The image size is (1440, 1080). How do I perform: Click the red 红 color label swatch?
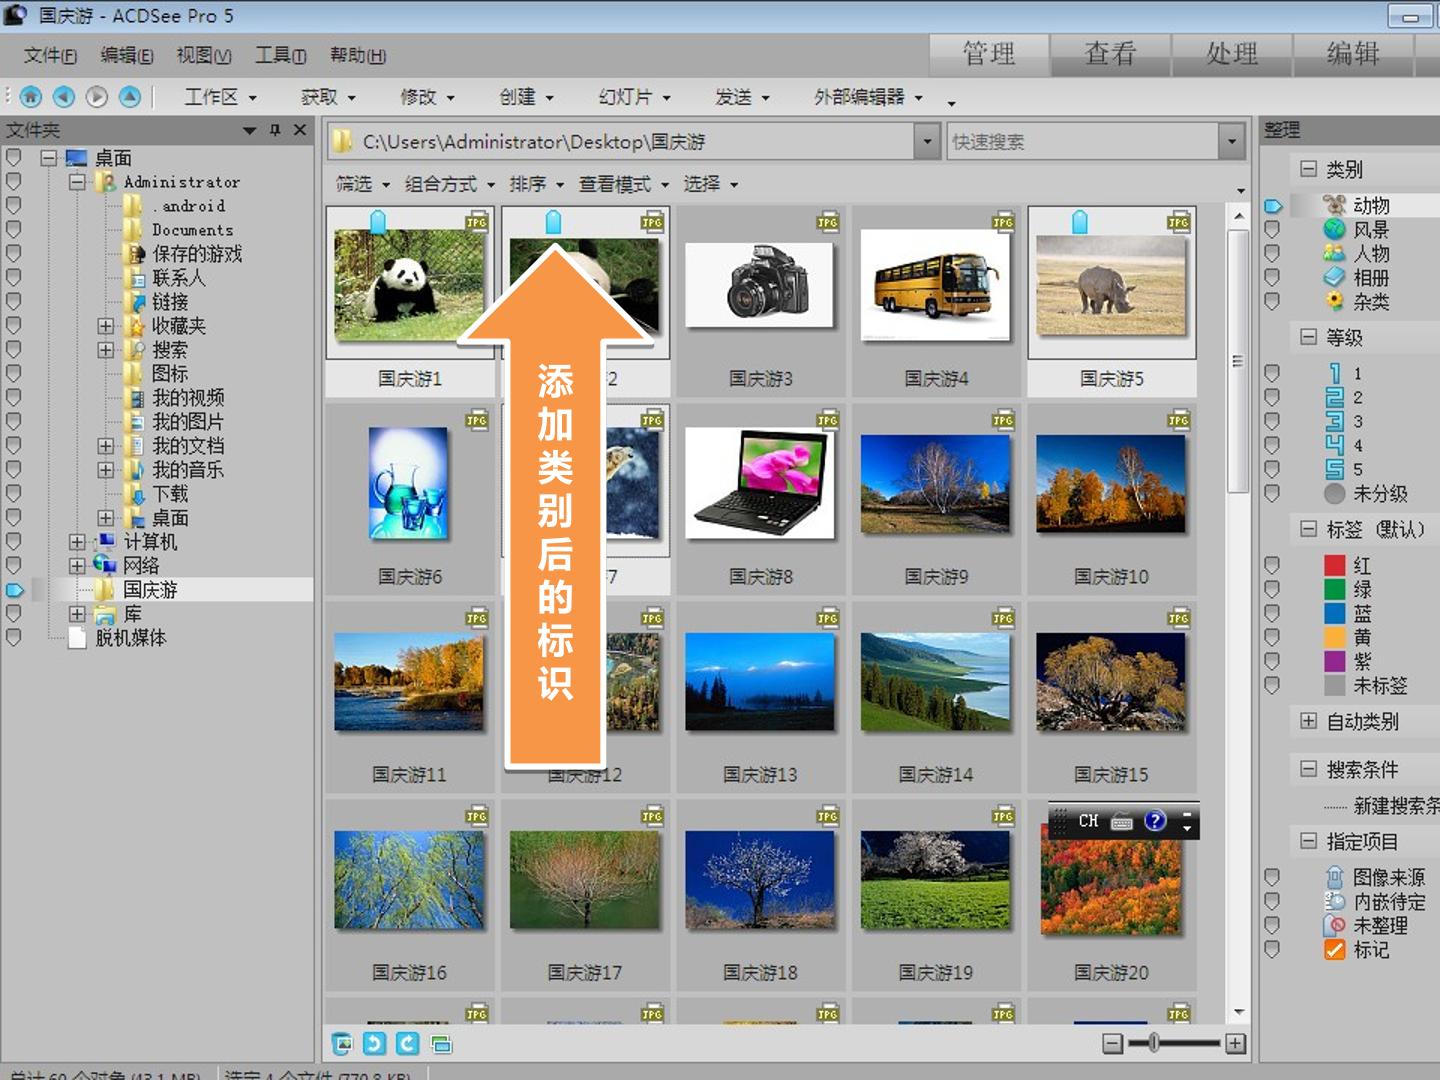pos(1334,565)
